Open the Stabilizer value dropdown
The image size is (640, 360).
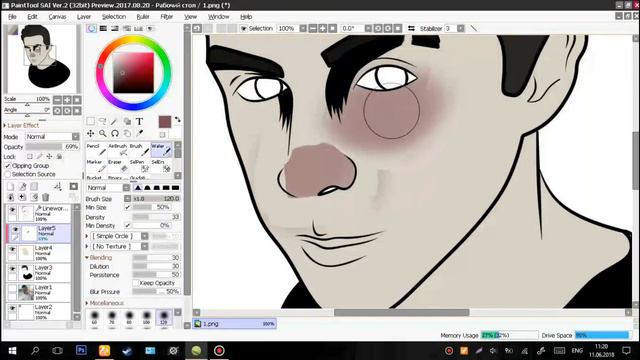(x=460, y=28)
